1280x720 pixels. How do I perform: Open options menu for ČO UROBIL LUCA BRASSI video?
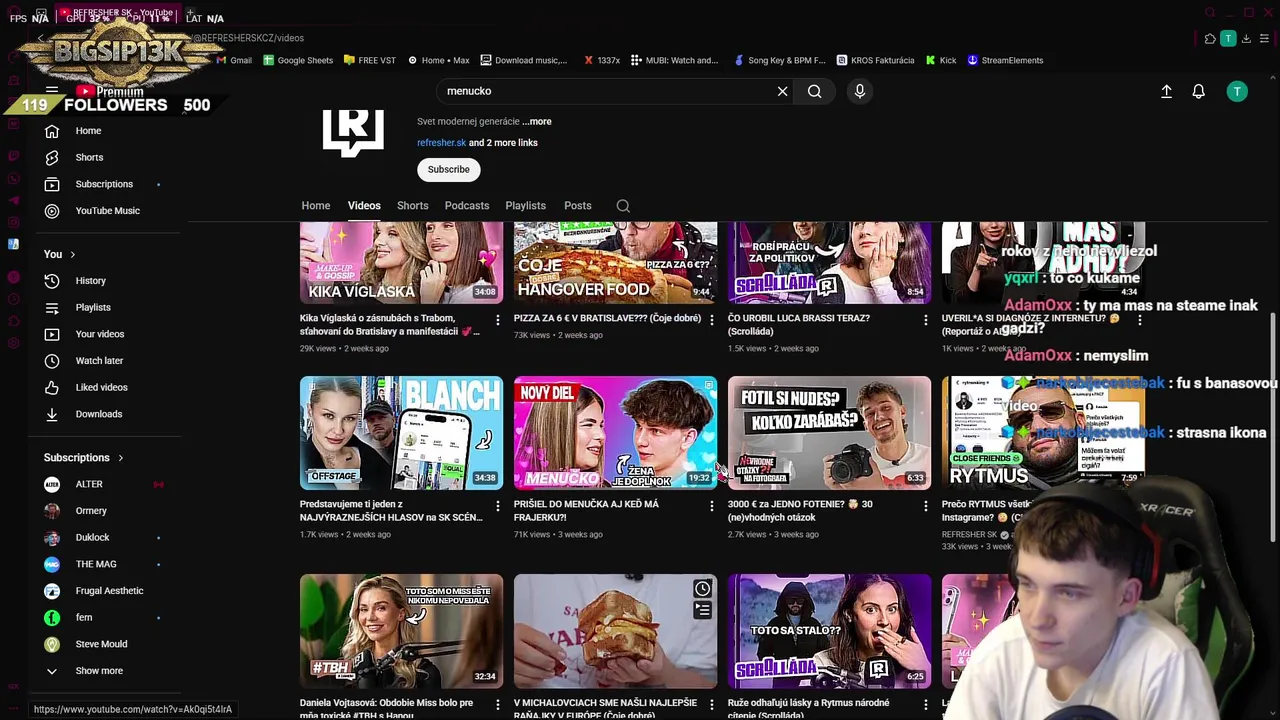coord(925,320)
